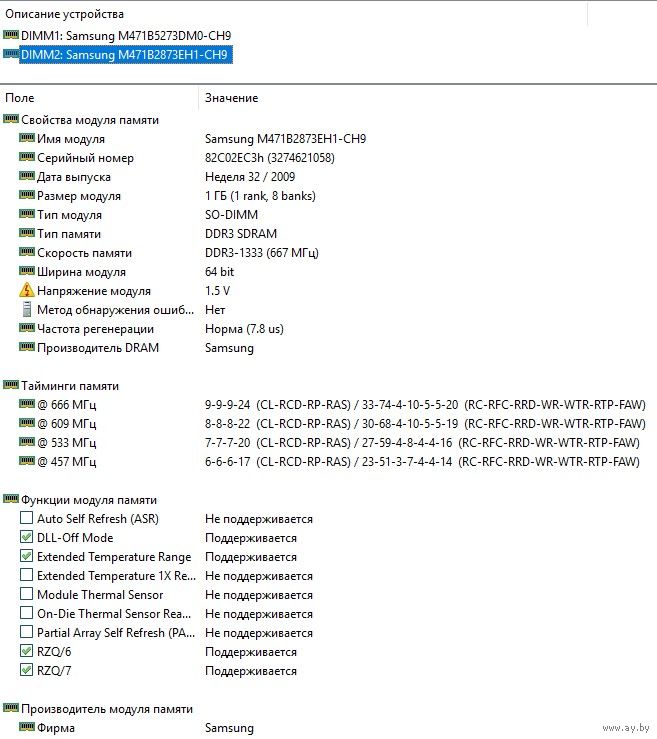Click the icon next to 'Дата выпуска'
The image size is (657, 739).
[27, 175]
